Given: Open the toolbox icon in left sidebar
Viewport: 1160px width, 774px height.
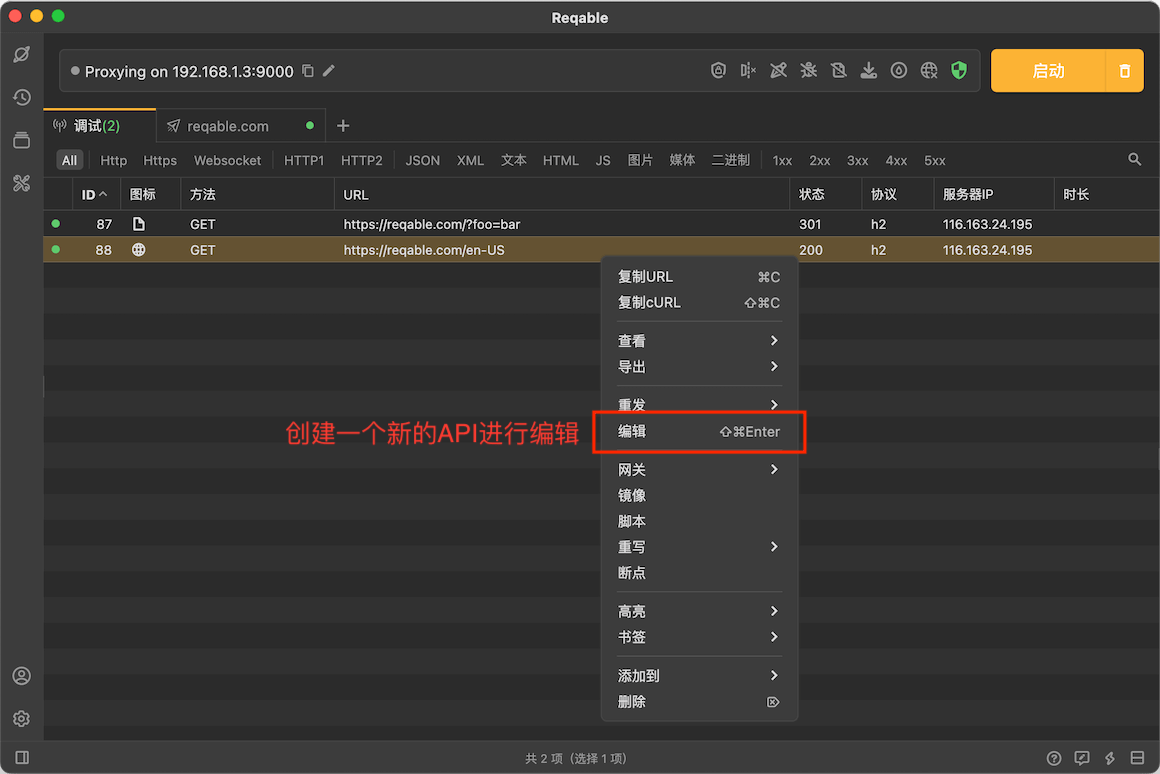Looking at the screenshot, I should pyautogui.click(x=21, y=183).
